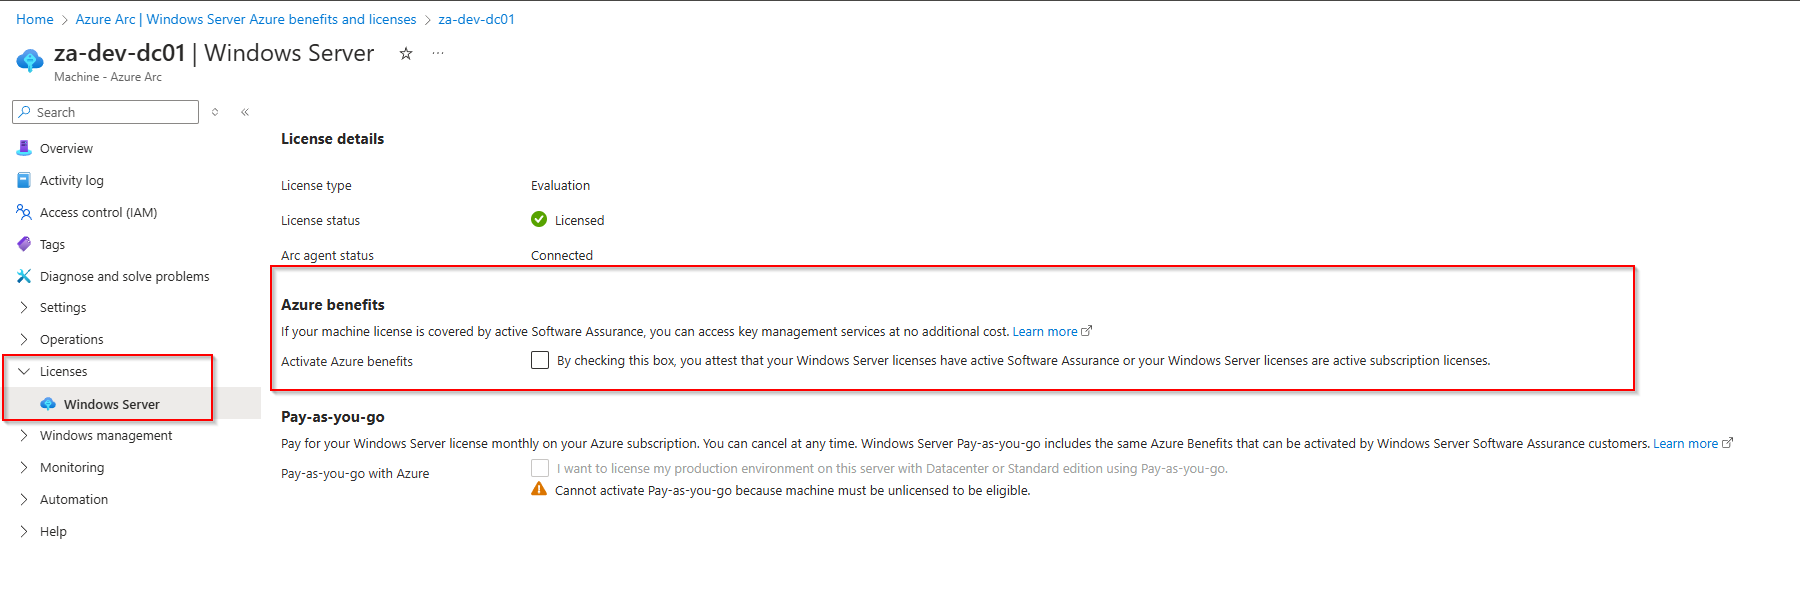1800x614 pixels.
Task: Open Learn more link under Pay-as-you-go
Action: (1685, 444)
